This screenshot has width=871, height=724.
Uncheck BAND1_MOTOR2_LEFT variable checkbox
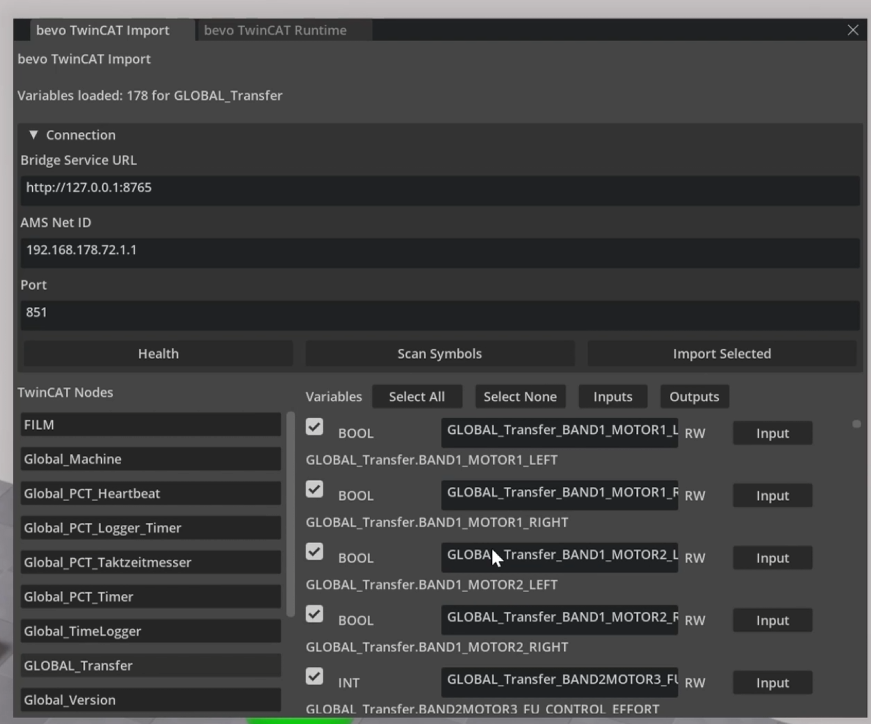tap(314, 552)
